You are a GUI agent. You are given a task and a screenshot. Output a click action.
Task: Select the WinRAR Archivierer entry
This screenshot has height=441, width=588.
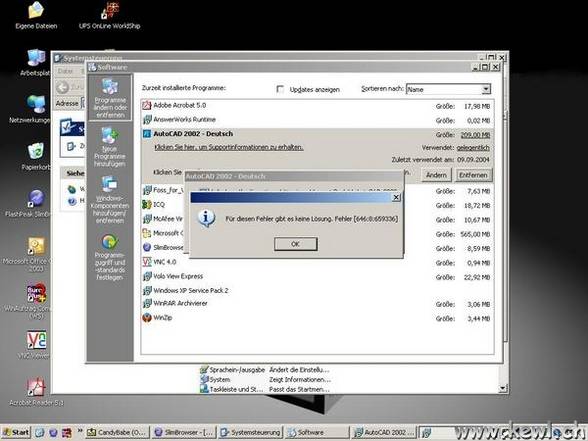pyautogui.click(x=317, y=303)
